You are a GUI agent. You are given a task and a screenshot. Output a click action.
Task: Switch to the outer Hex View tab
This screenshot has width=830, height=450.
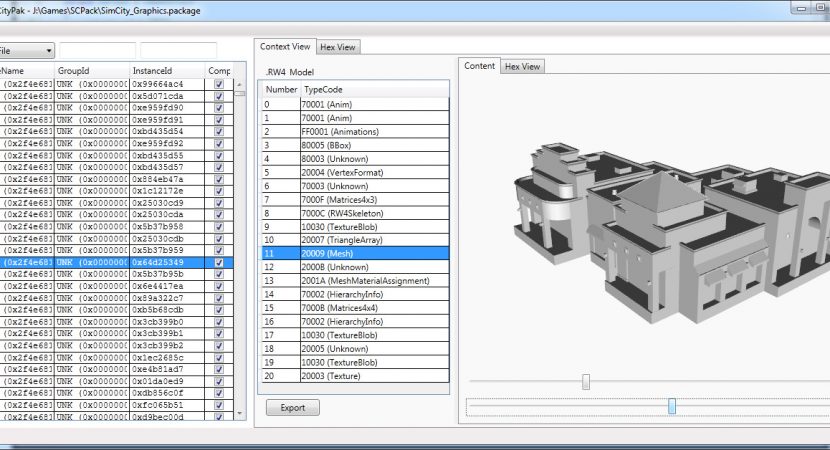pos(338,46)
